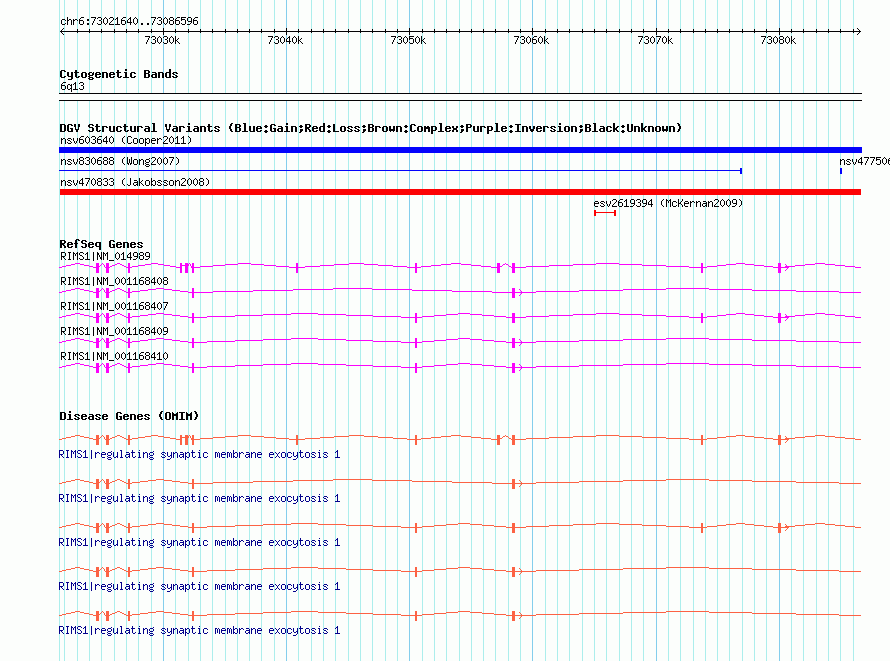
Task: Select the DGV Structural Variants track title
Action: (x=371, y=128)
